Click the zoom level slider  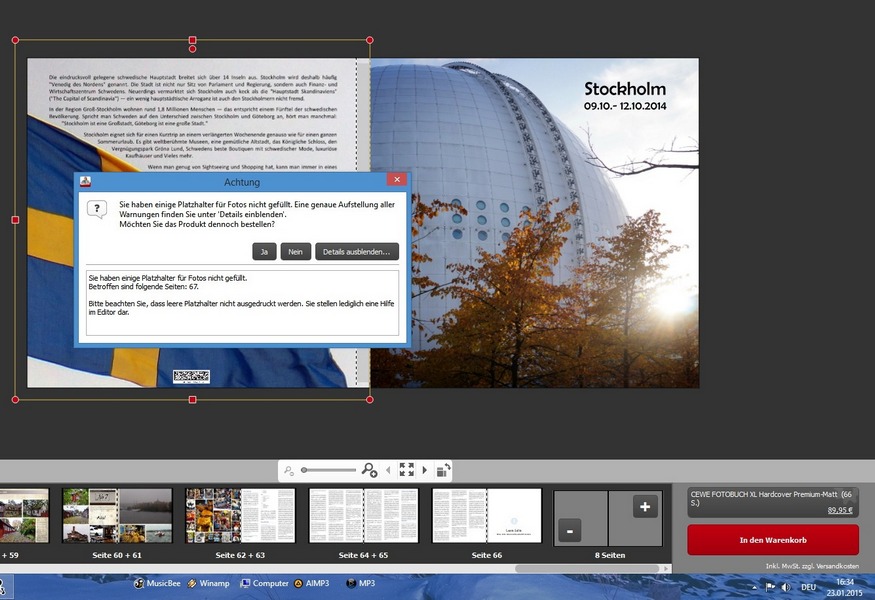(x=328, y=470)
